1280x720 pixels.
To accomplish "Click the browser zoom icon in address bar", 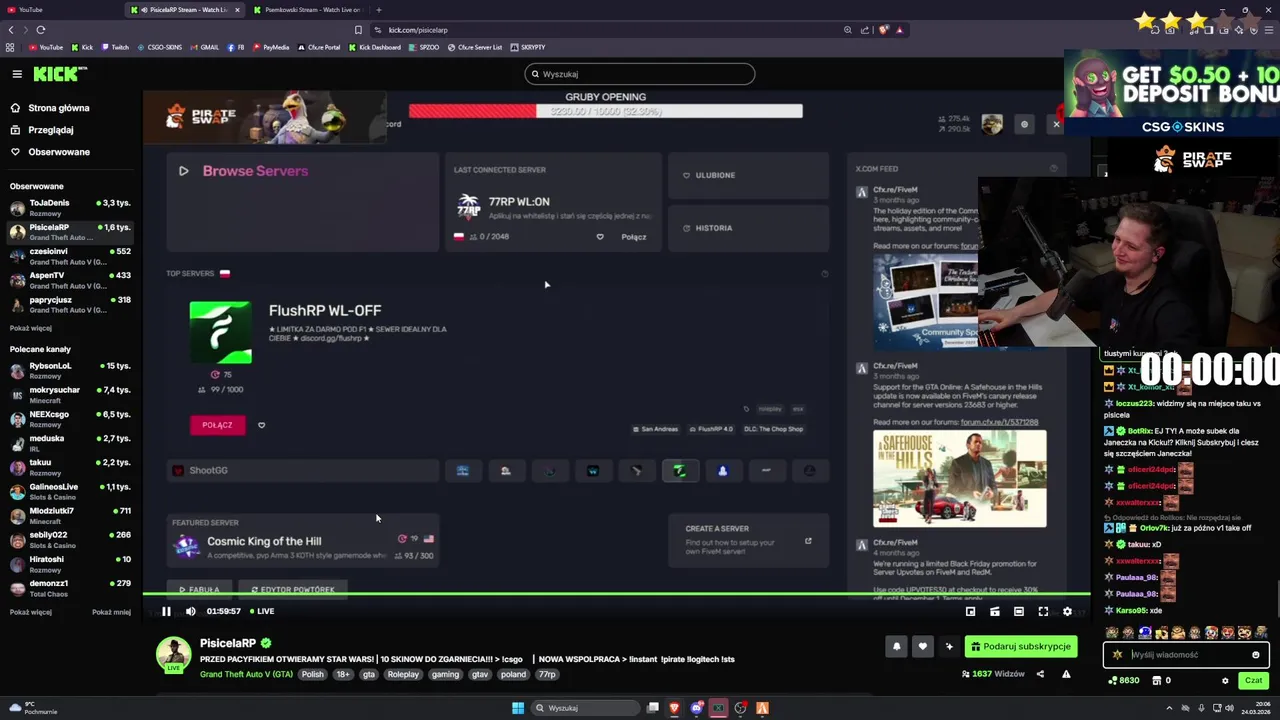I will 847,30.
